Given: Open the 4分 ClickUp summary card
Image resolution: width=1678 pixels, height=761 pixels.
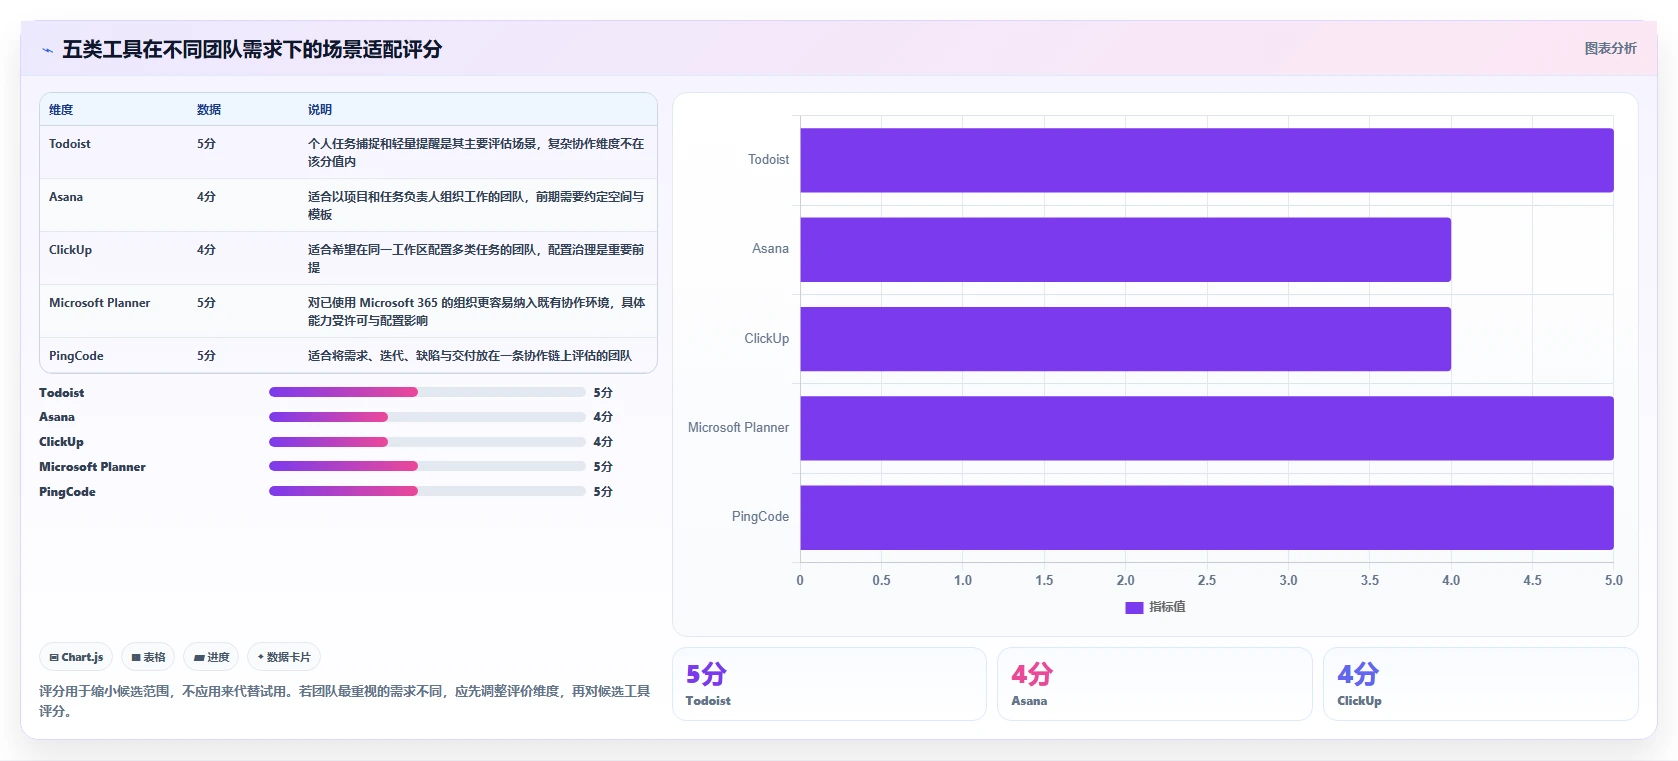Looking at the screenshot, I should 1481,684.
